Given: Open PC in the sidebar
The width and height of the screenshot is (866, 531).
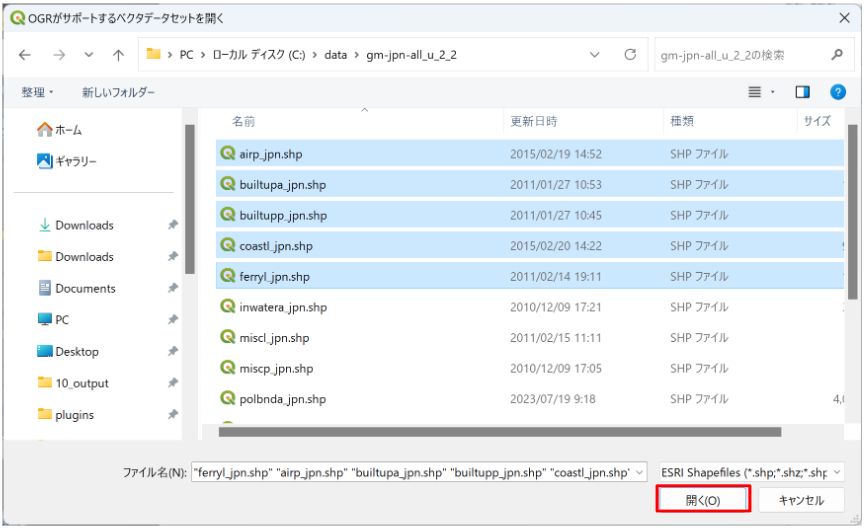Looking at the screenshot, I should tap(54, 320).
